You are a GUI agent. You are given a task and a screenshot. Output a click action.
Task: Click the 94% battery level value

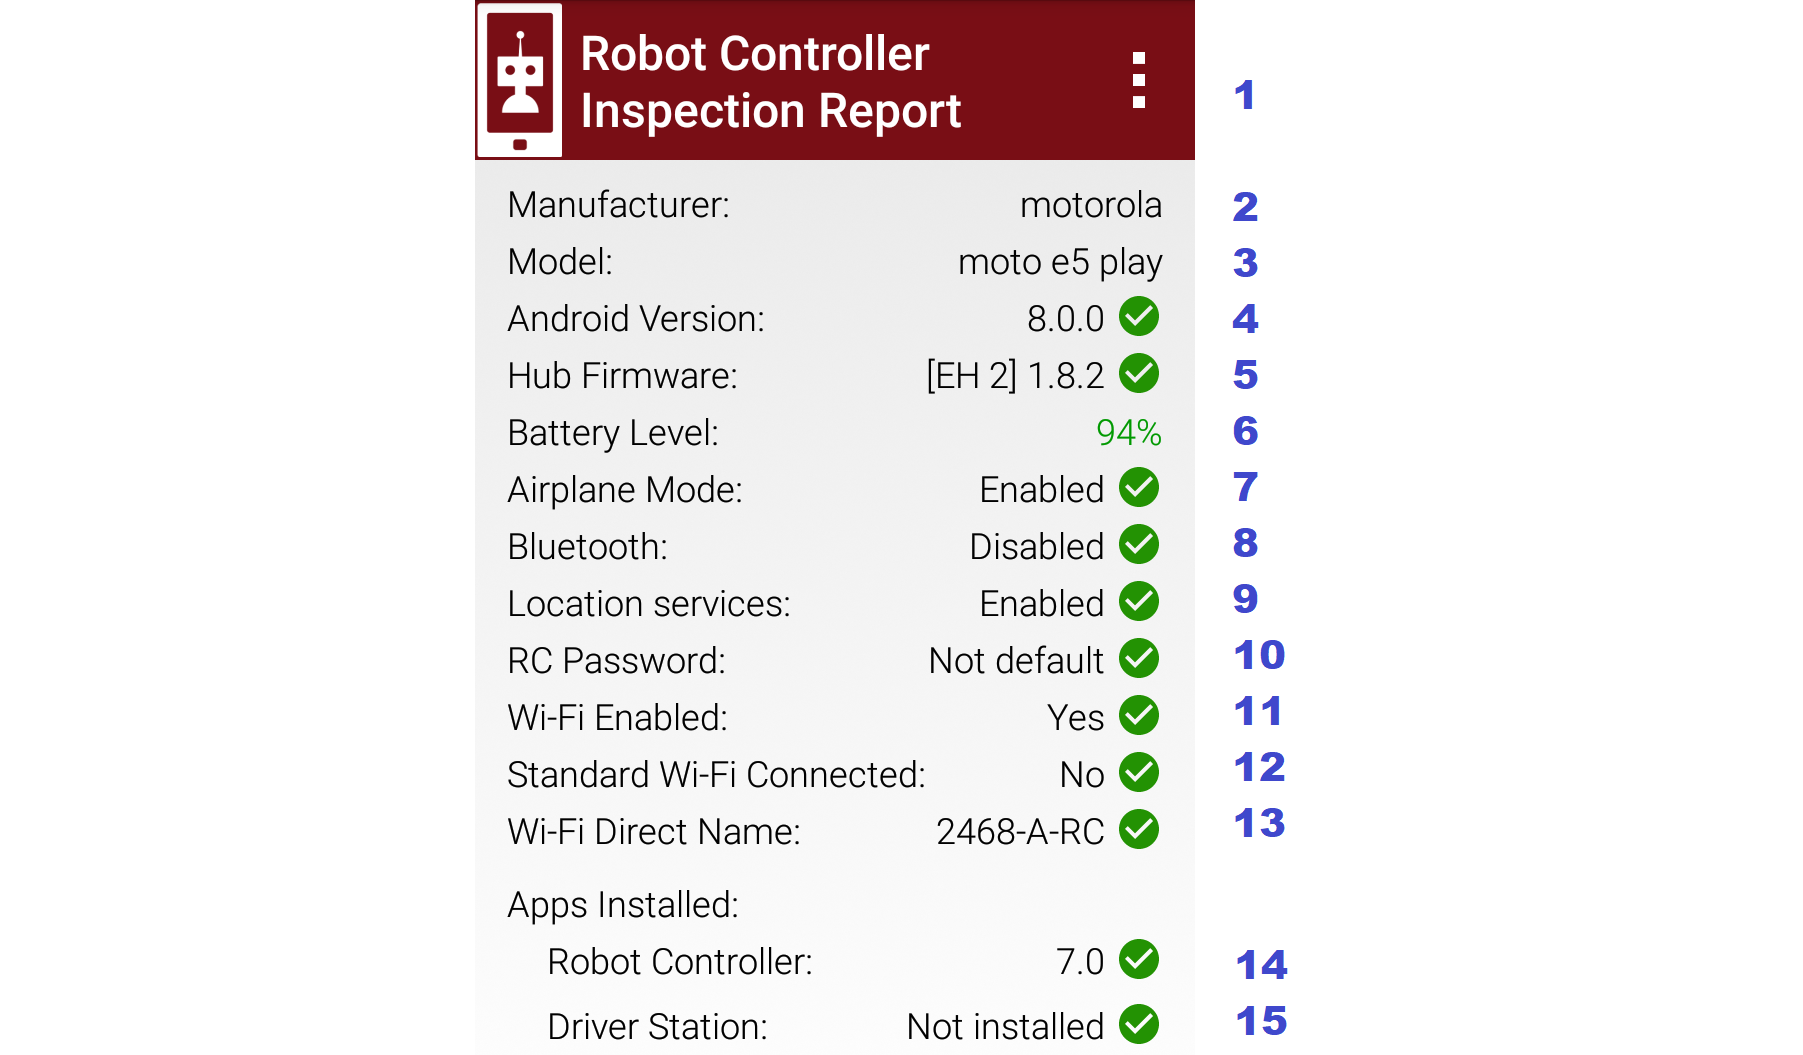[1128, 433]
